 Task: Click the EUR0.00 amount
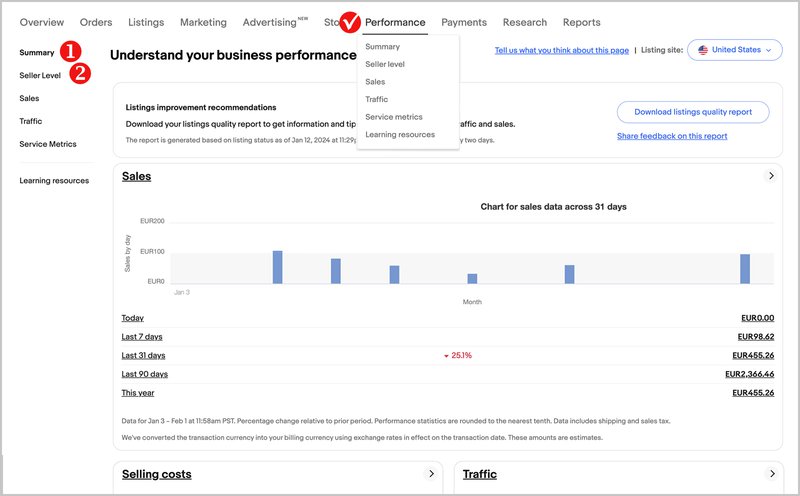pos(757,318)
